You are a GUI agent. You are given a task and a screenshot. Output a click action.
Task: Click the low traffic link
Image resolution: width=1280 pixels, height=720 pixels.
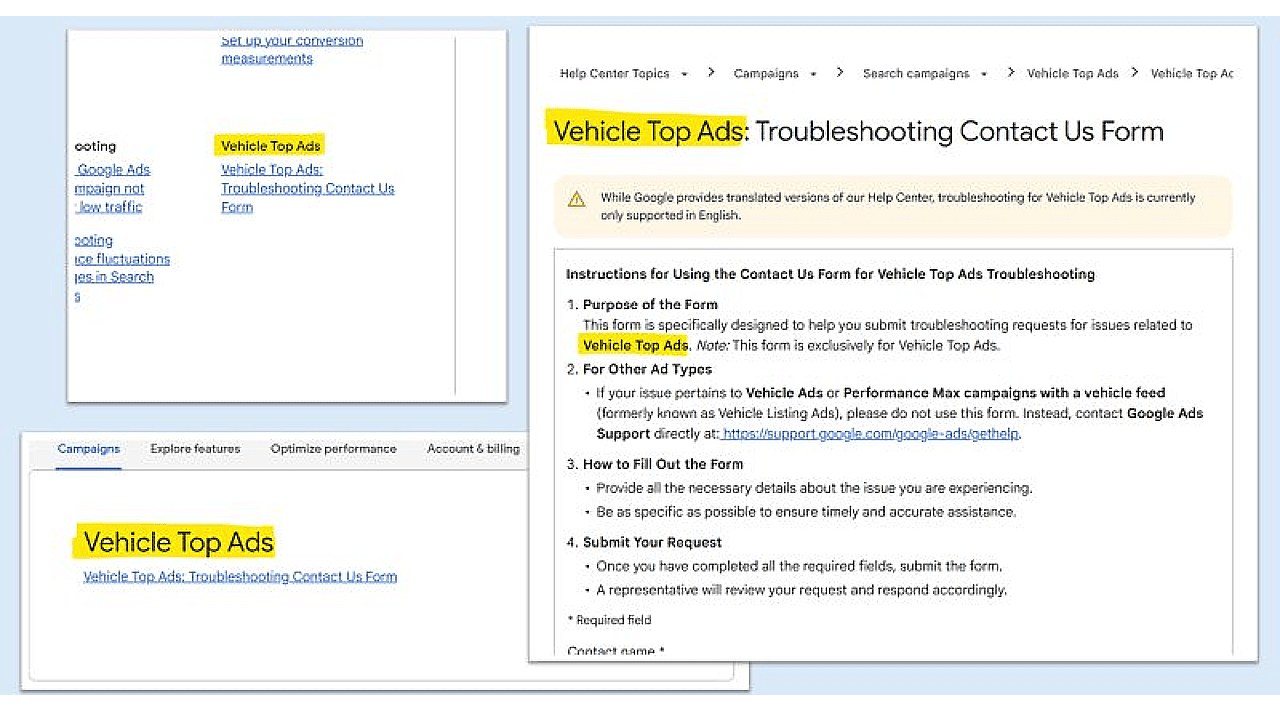(x=109, y=207)
